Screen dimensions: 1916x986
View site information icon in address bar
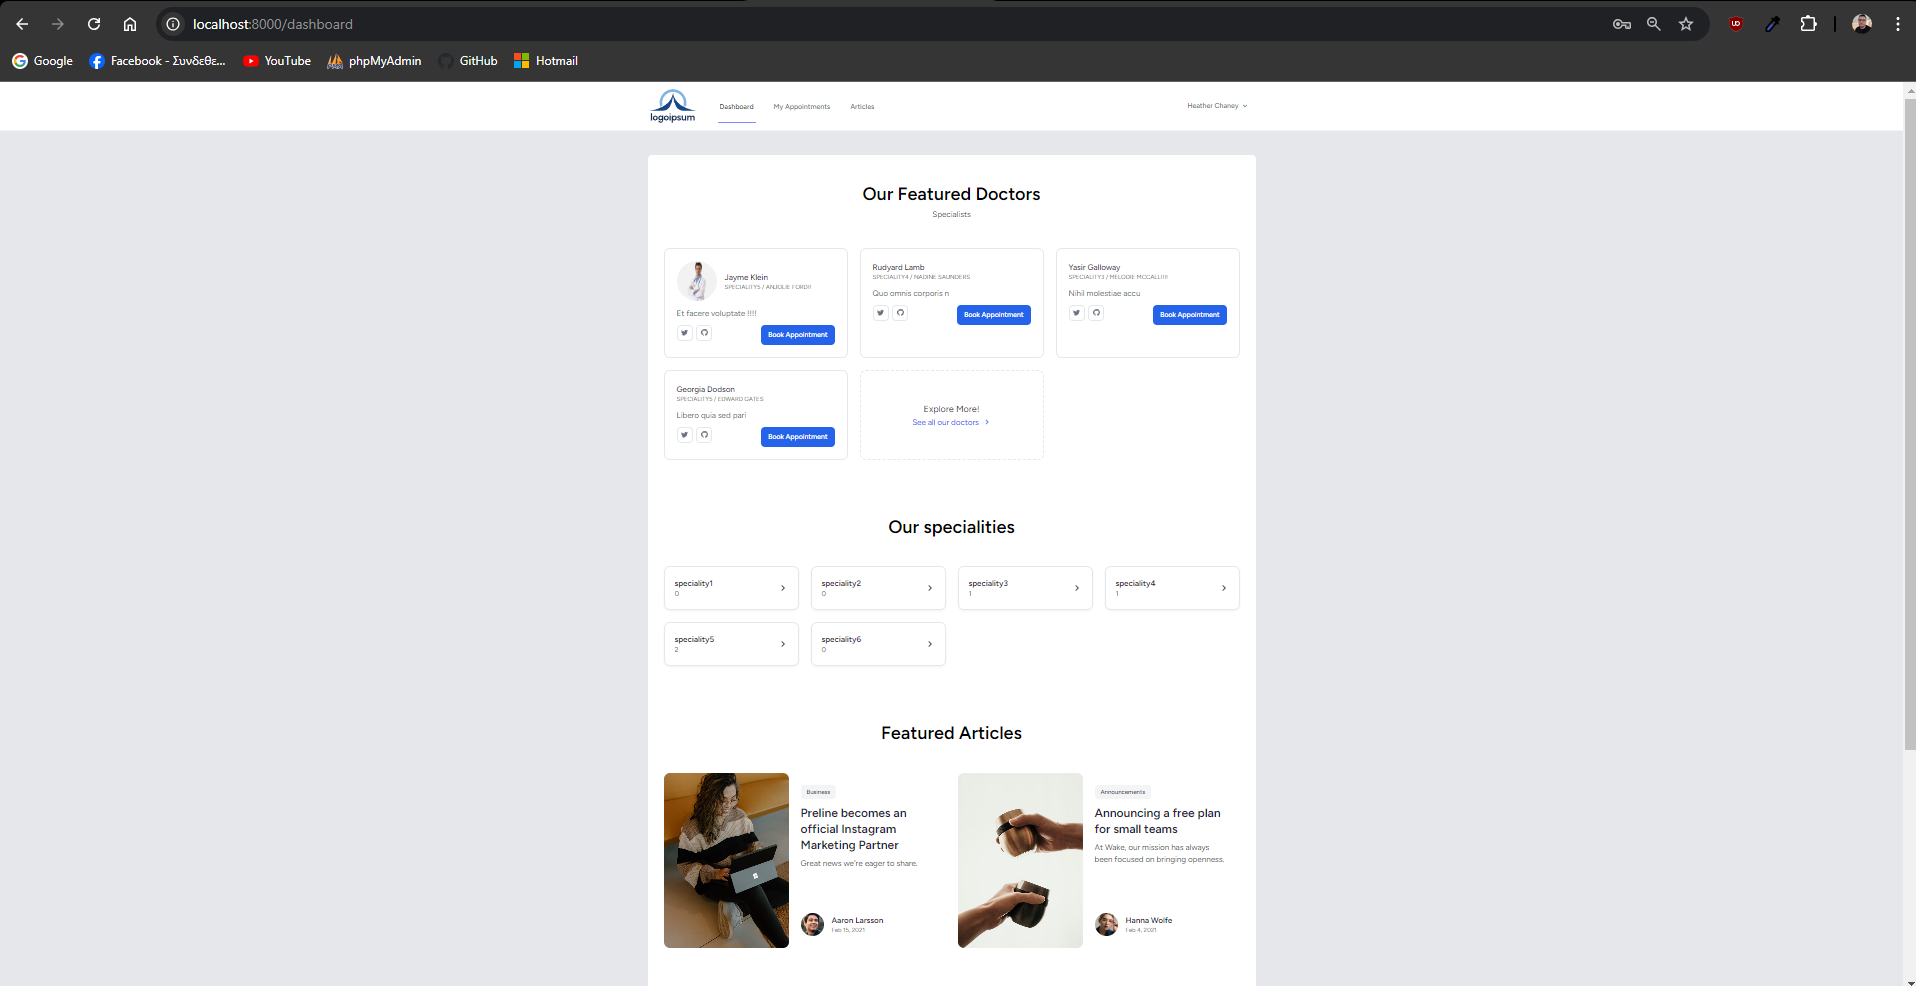coord(172,24)
